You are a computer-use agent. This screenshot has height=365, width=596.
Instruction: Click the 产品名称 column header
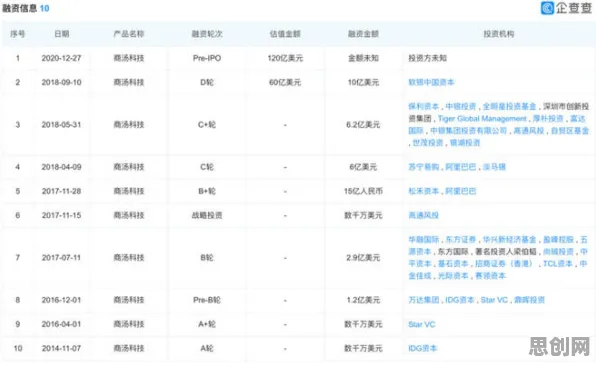129,34
